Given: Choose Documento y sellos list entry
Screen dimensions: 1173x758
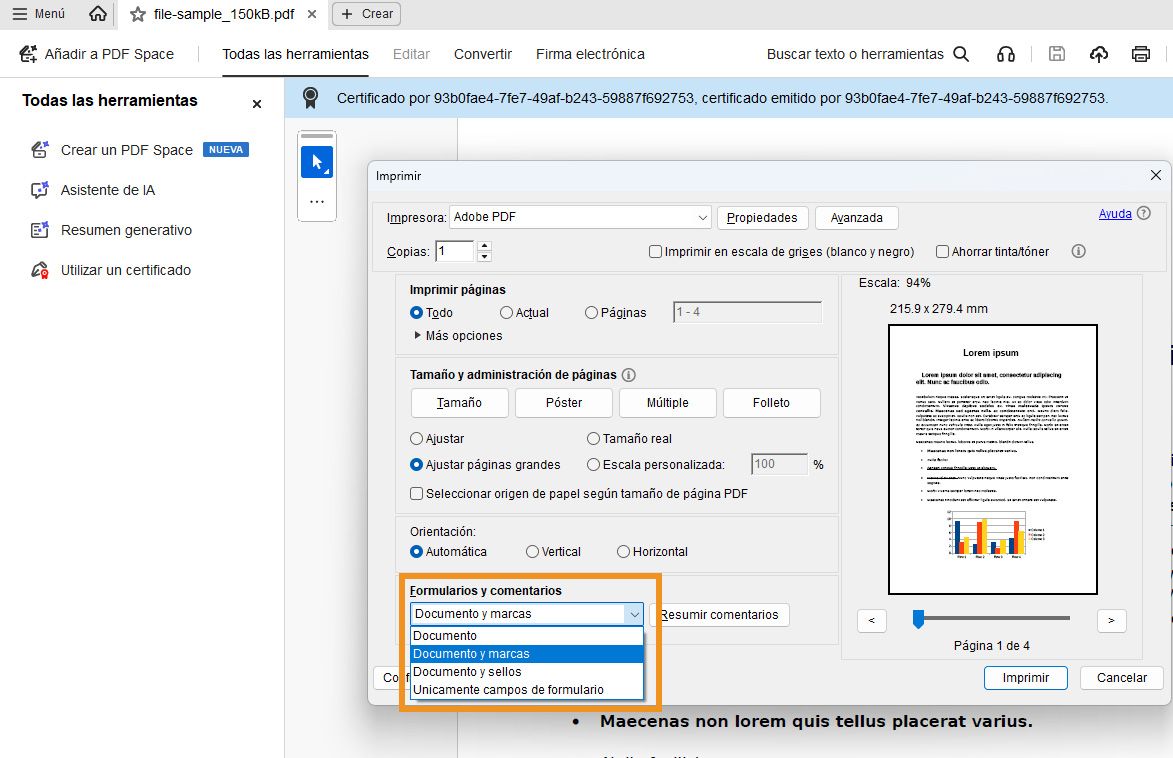Looking at the screenshot, I should coord(527,672).
